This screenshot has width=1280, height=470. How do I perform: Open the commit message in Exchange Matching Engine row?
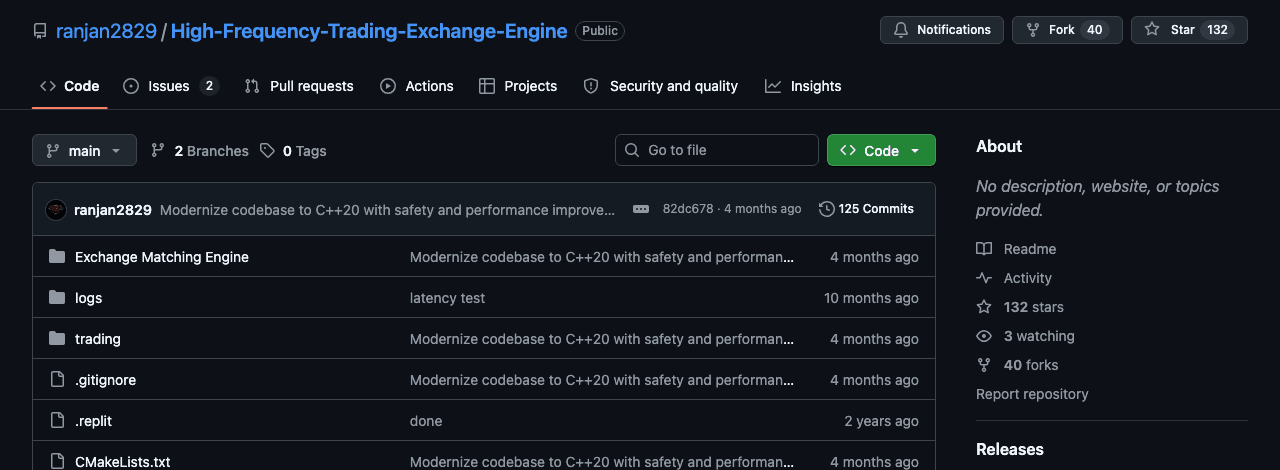[602, 257]
